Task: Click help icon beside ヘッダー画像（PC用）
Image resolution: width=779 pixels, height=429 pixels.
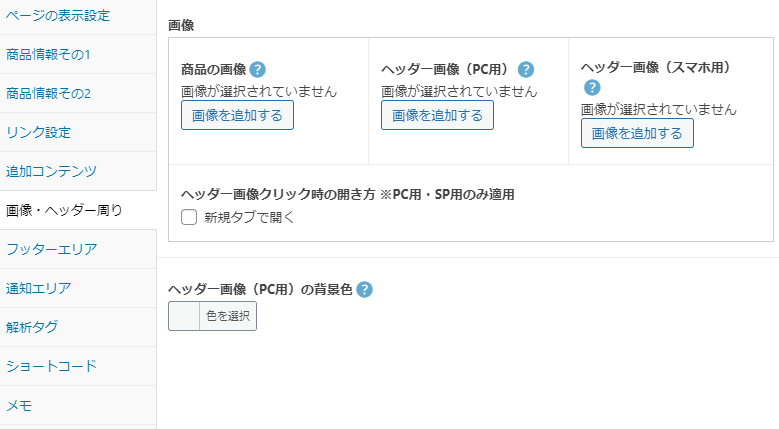Action: [526, 70]
